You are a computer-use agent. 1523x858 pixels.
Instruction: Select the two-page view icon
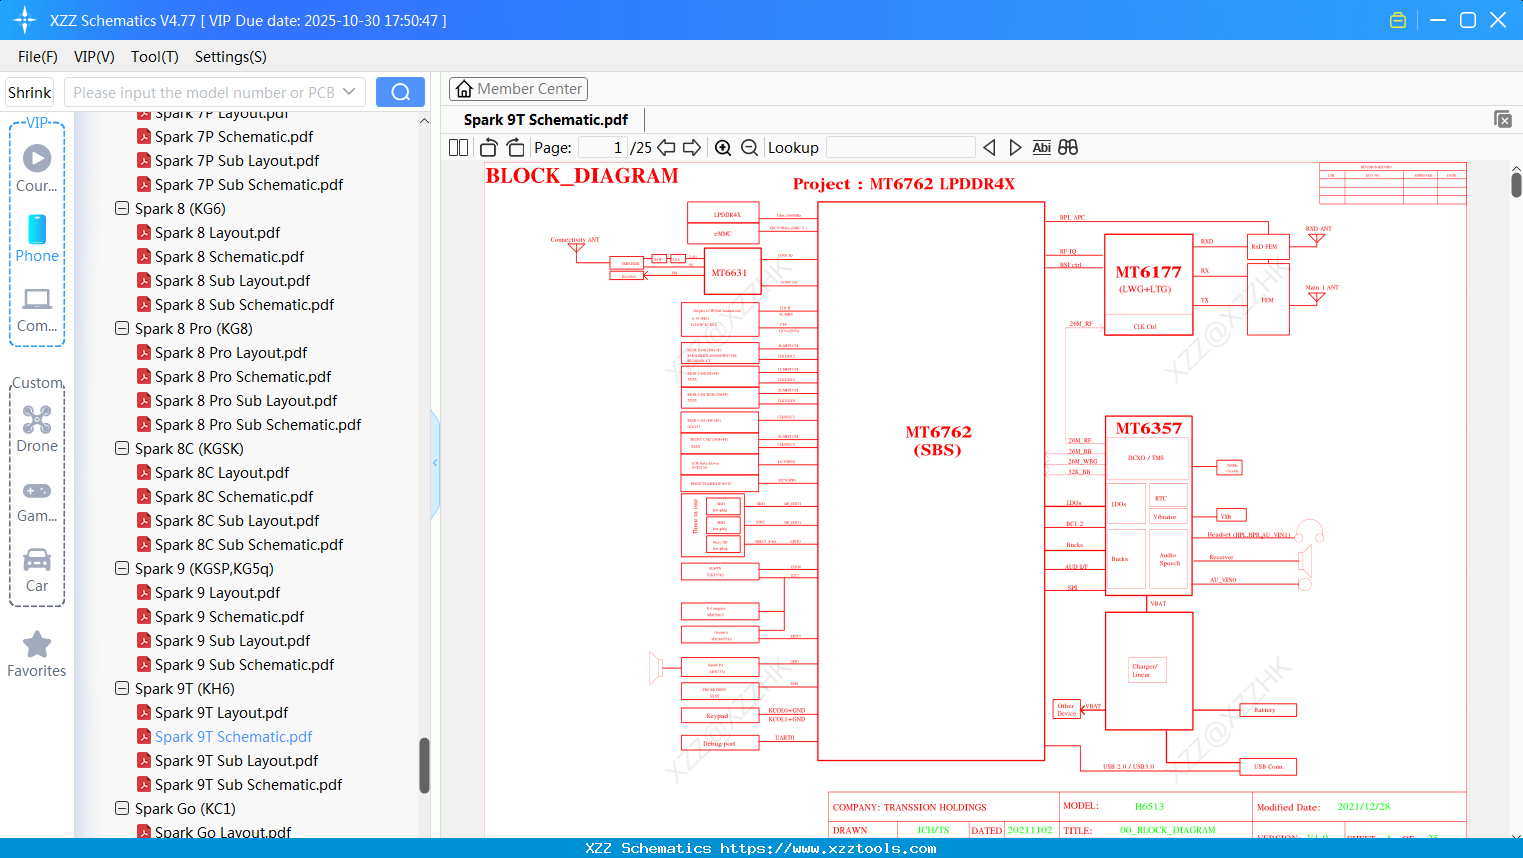click(457, 147)
